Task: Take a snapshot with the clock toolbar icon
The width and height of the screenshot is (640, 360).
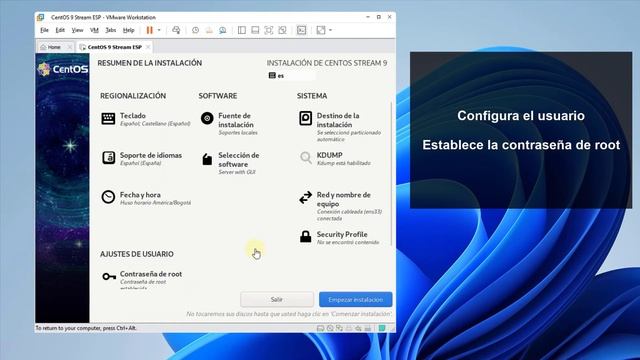Action: click(196, 30)
